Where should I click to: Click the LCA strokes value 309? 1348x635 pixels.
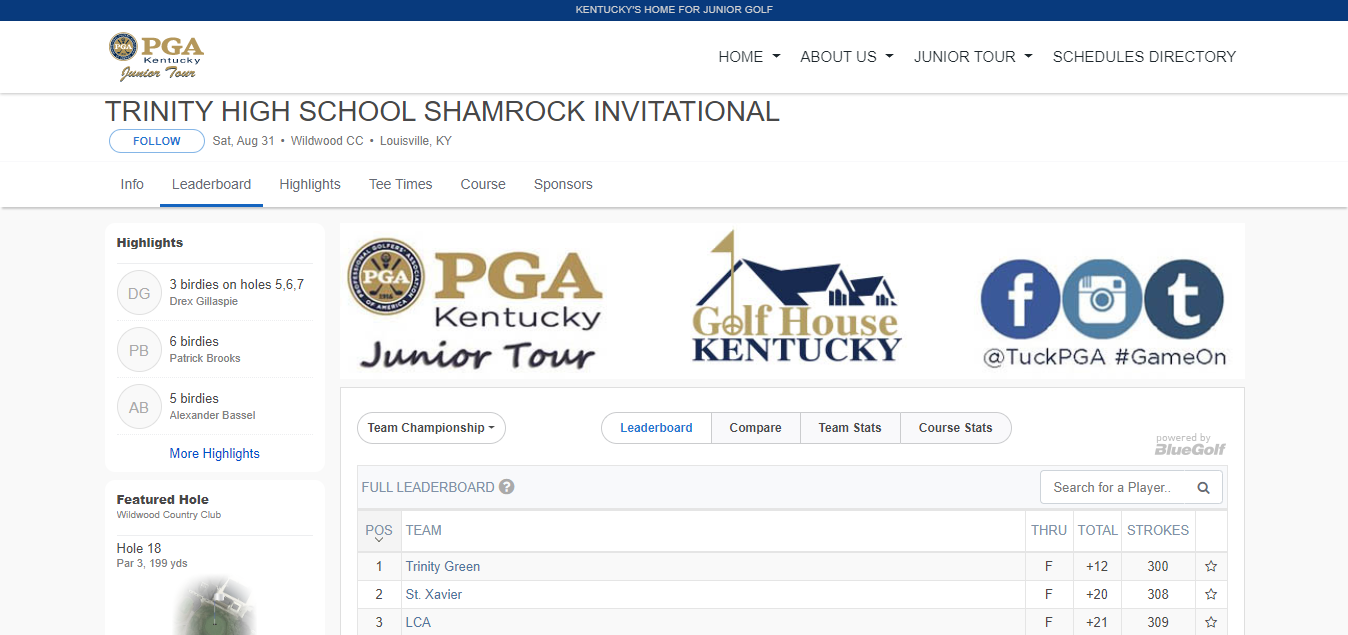tap(1158, 622)
